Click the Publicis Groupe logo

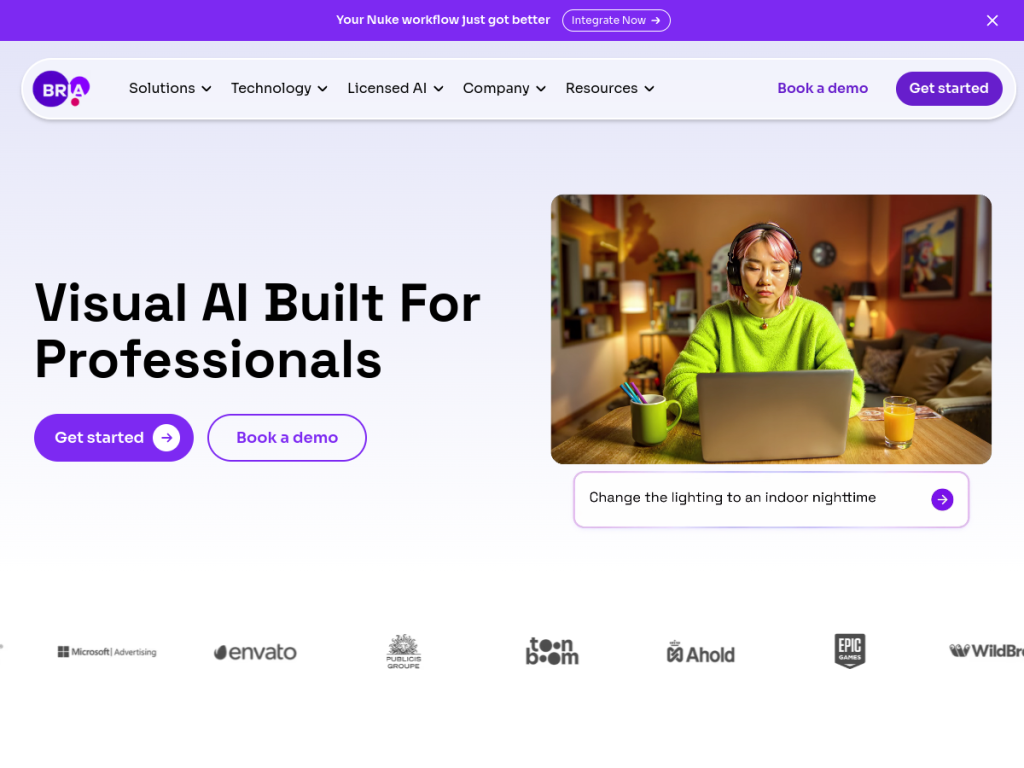404,651
